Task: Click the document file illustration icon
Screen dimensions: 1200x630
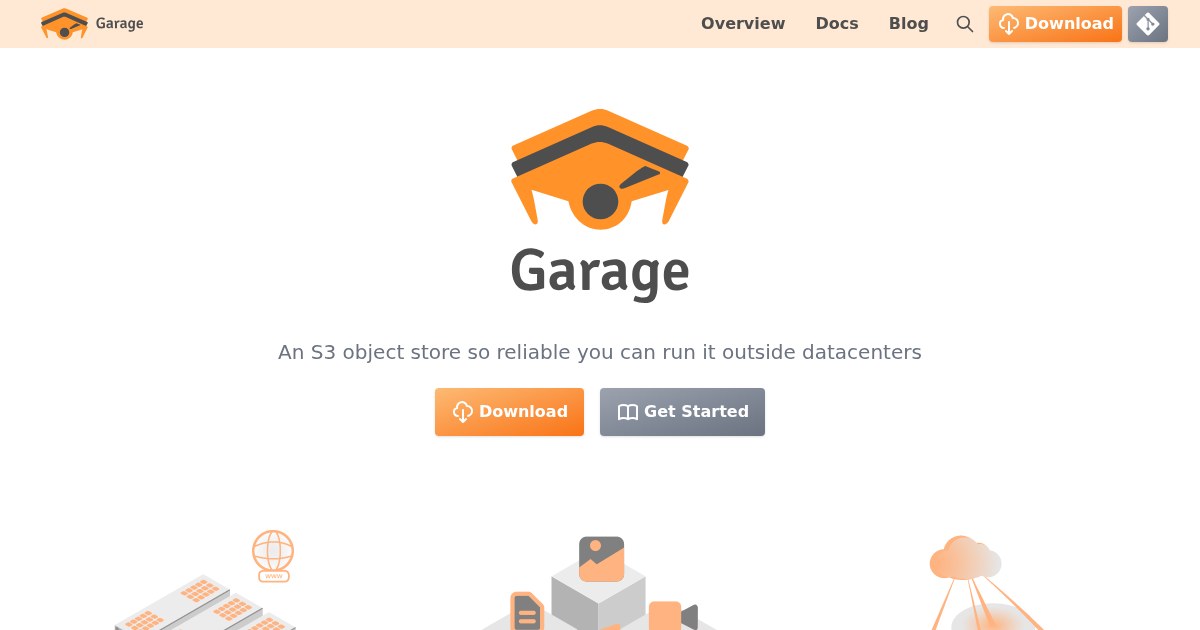Action: pyautogui.click(x=526, y=611)
